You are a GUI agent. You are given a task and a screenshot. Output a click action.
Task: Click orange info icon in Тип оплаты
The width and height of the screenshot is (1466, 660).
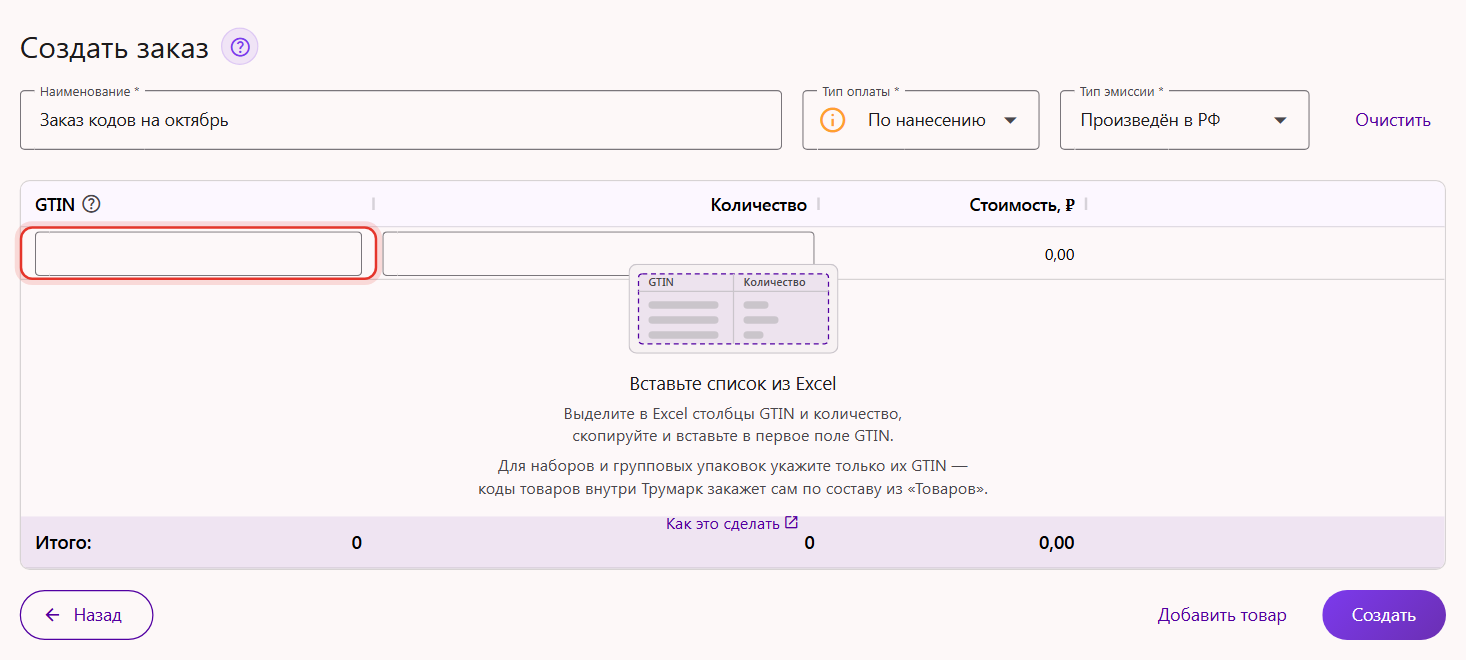[x=833, y=120]
